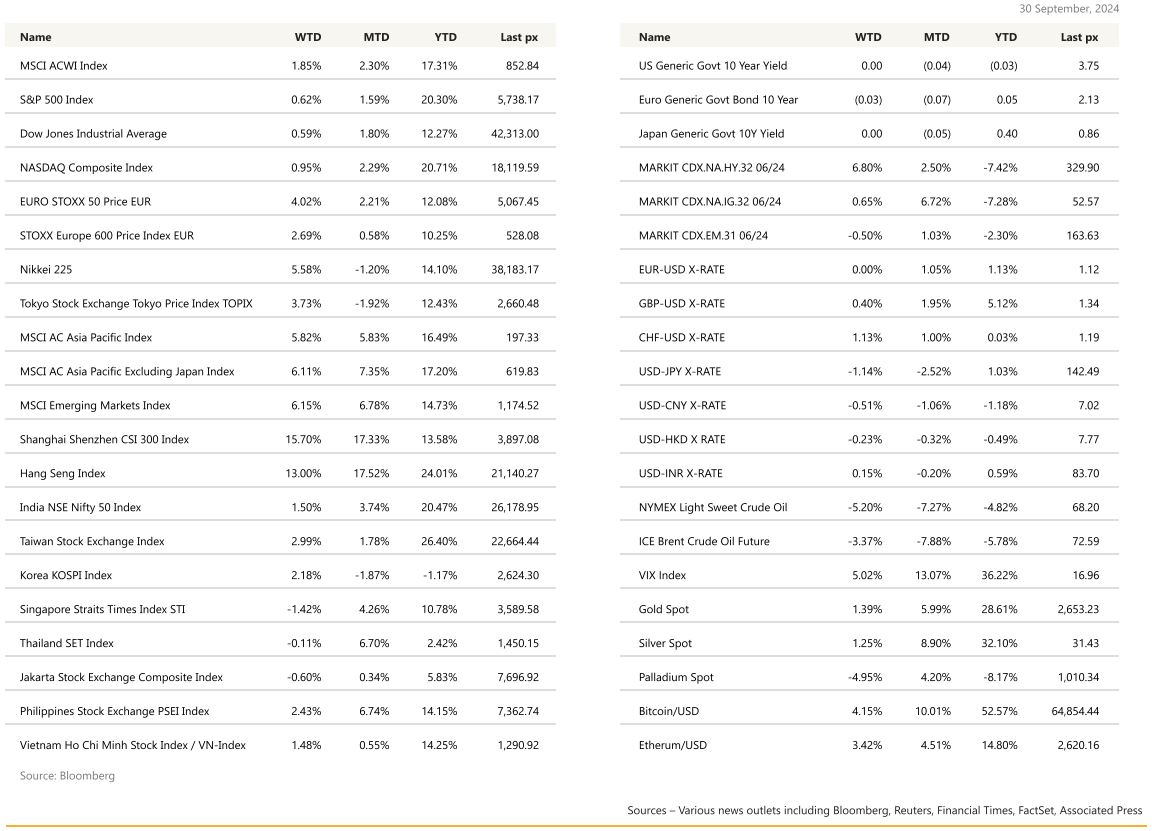
Task: Select US Generic Govt 10 Year Yield label
Action: tap(712, 66)
